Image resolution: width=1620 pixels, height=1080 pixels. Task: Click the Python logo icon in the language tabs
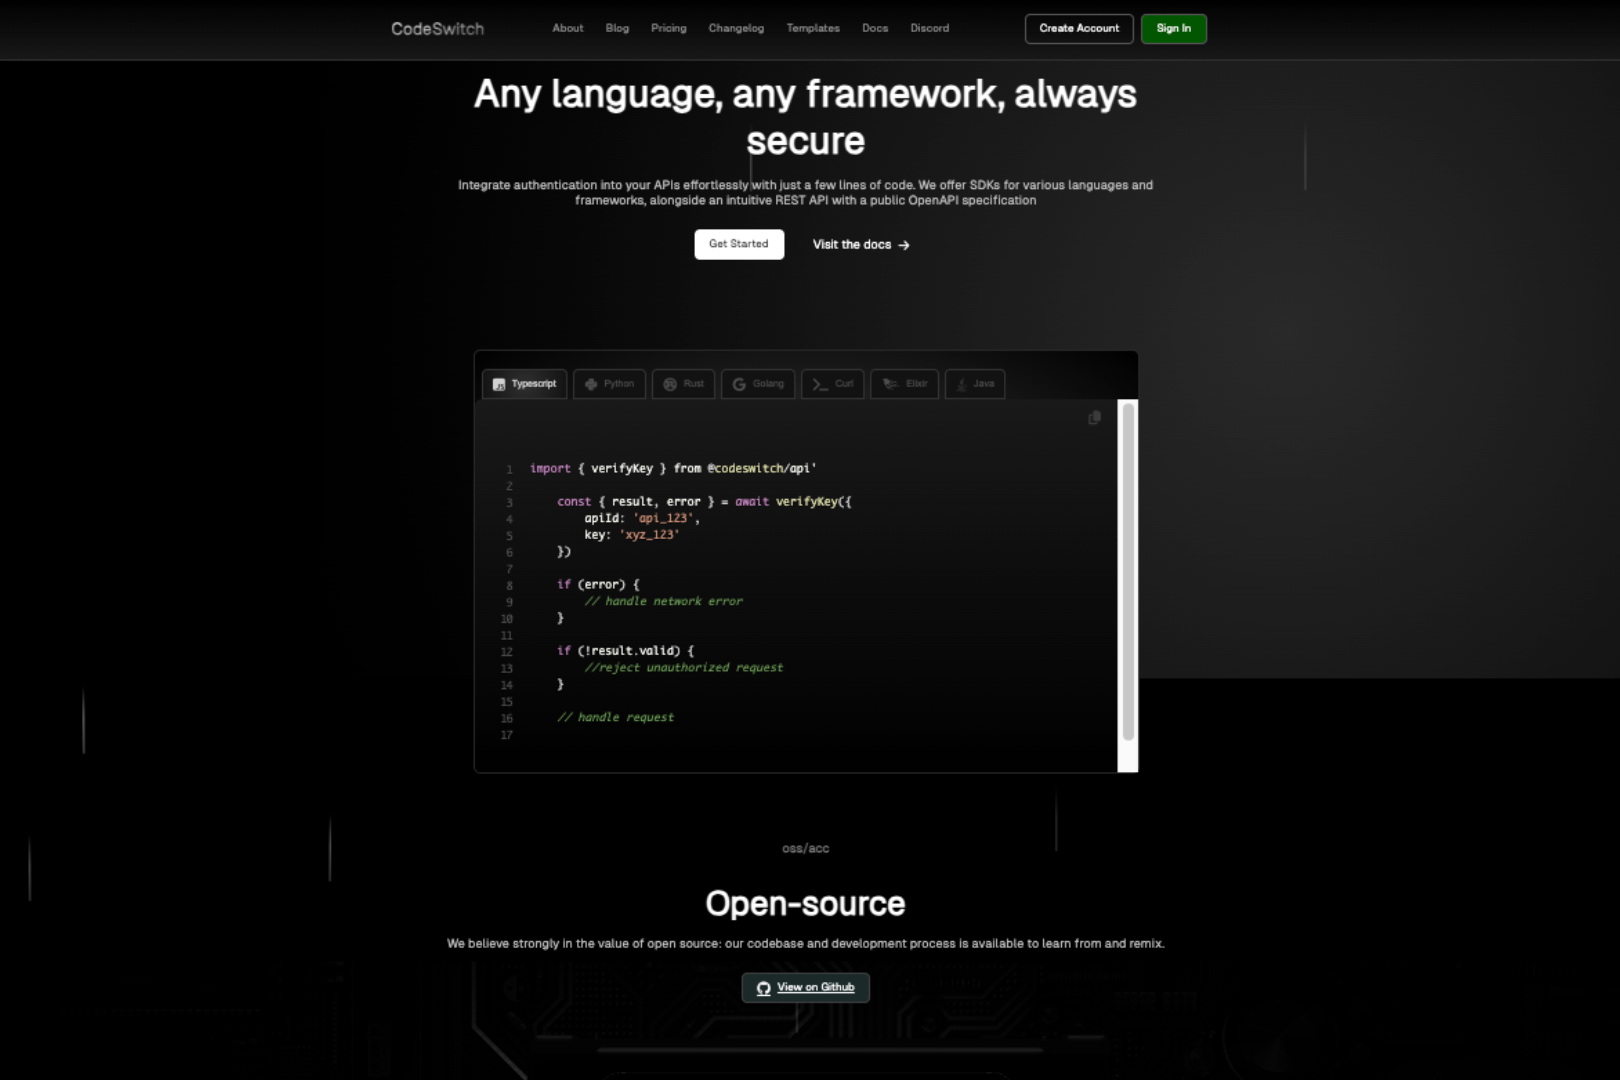click(591, 384)
